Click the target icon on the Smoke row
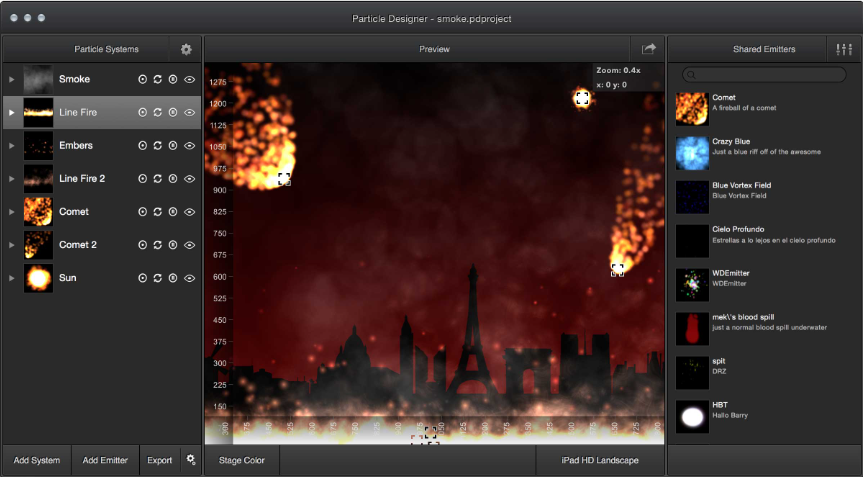 (x=143, y=79)
